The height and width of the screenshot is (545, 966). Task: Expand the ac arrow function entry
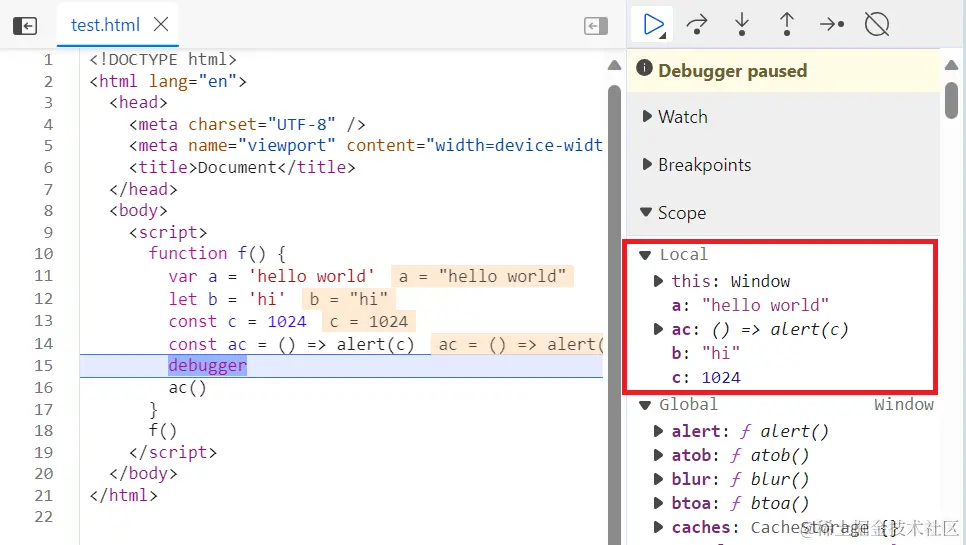tap(658, 329)
